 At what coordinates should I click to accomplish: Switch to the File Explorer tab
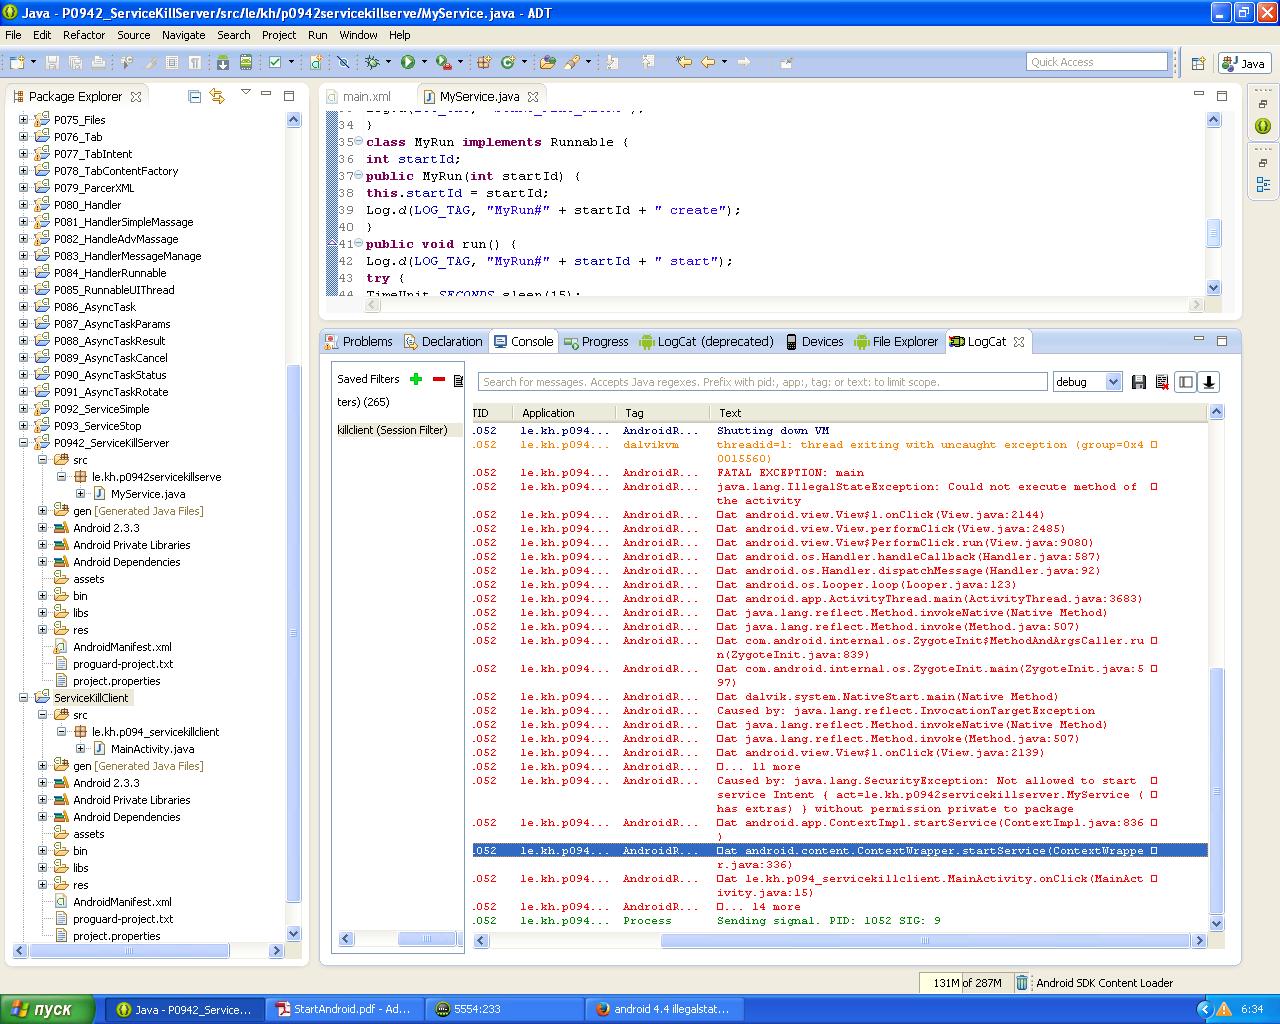coord(896,341)
